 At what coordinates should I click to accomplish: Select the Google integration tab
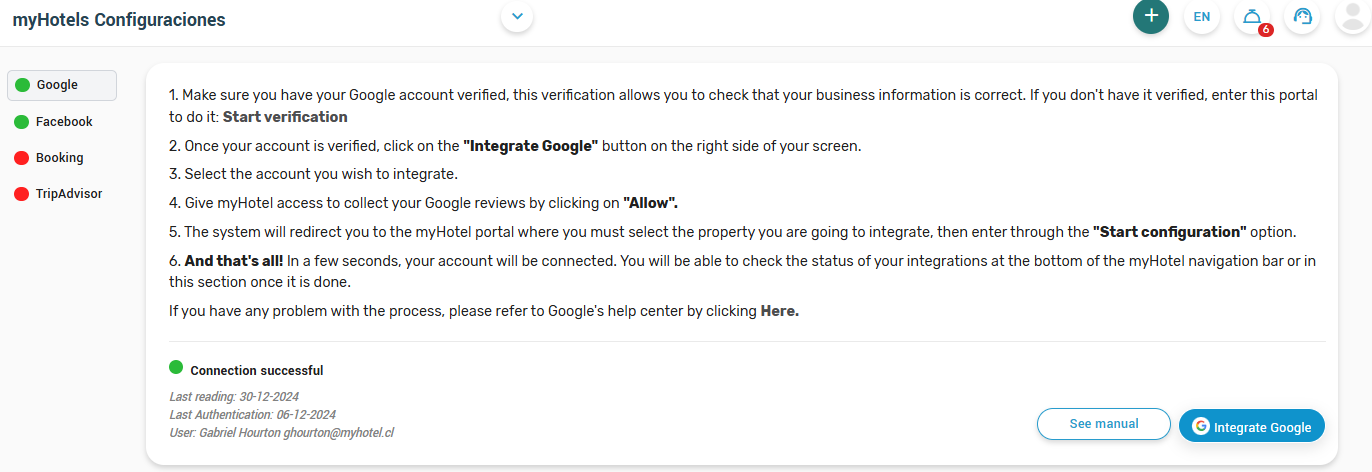[62, 85]
